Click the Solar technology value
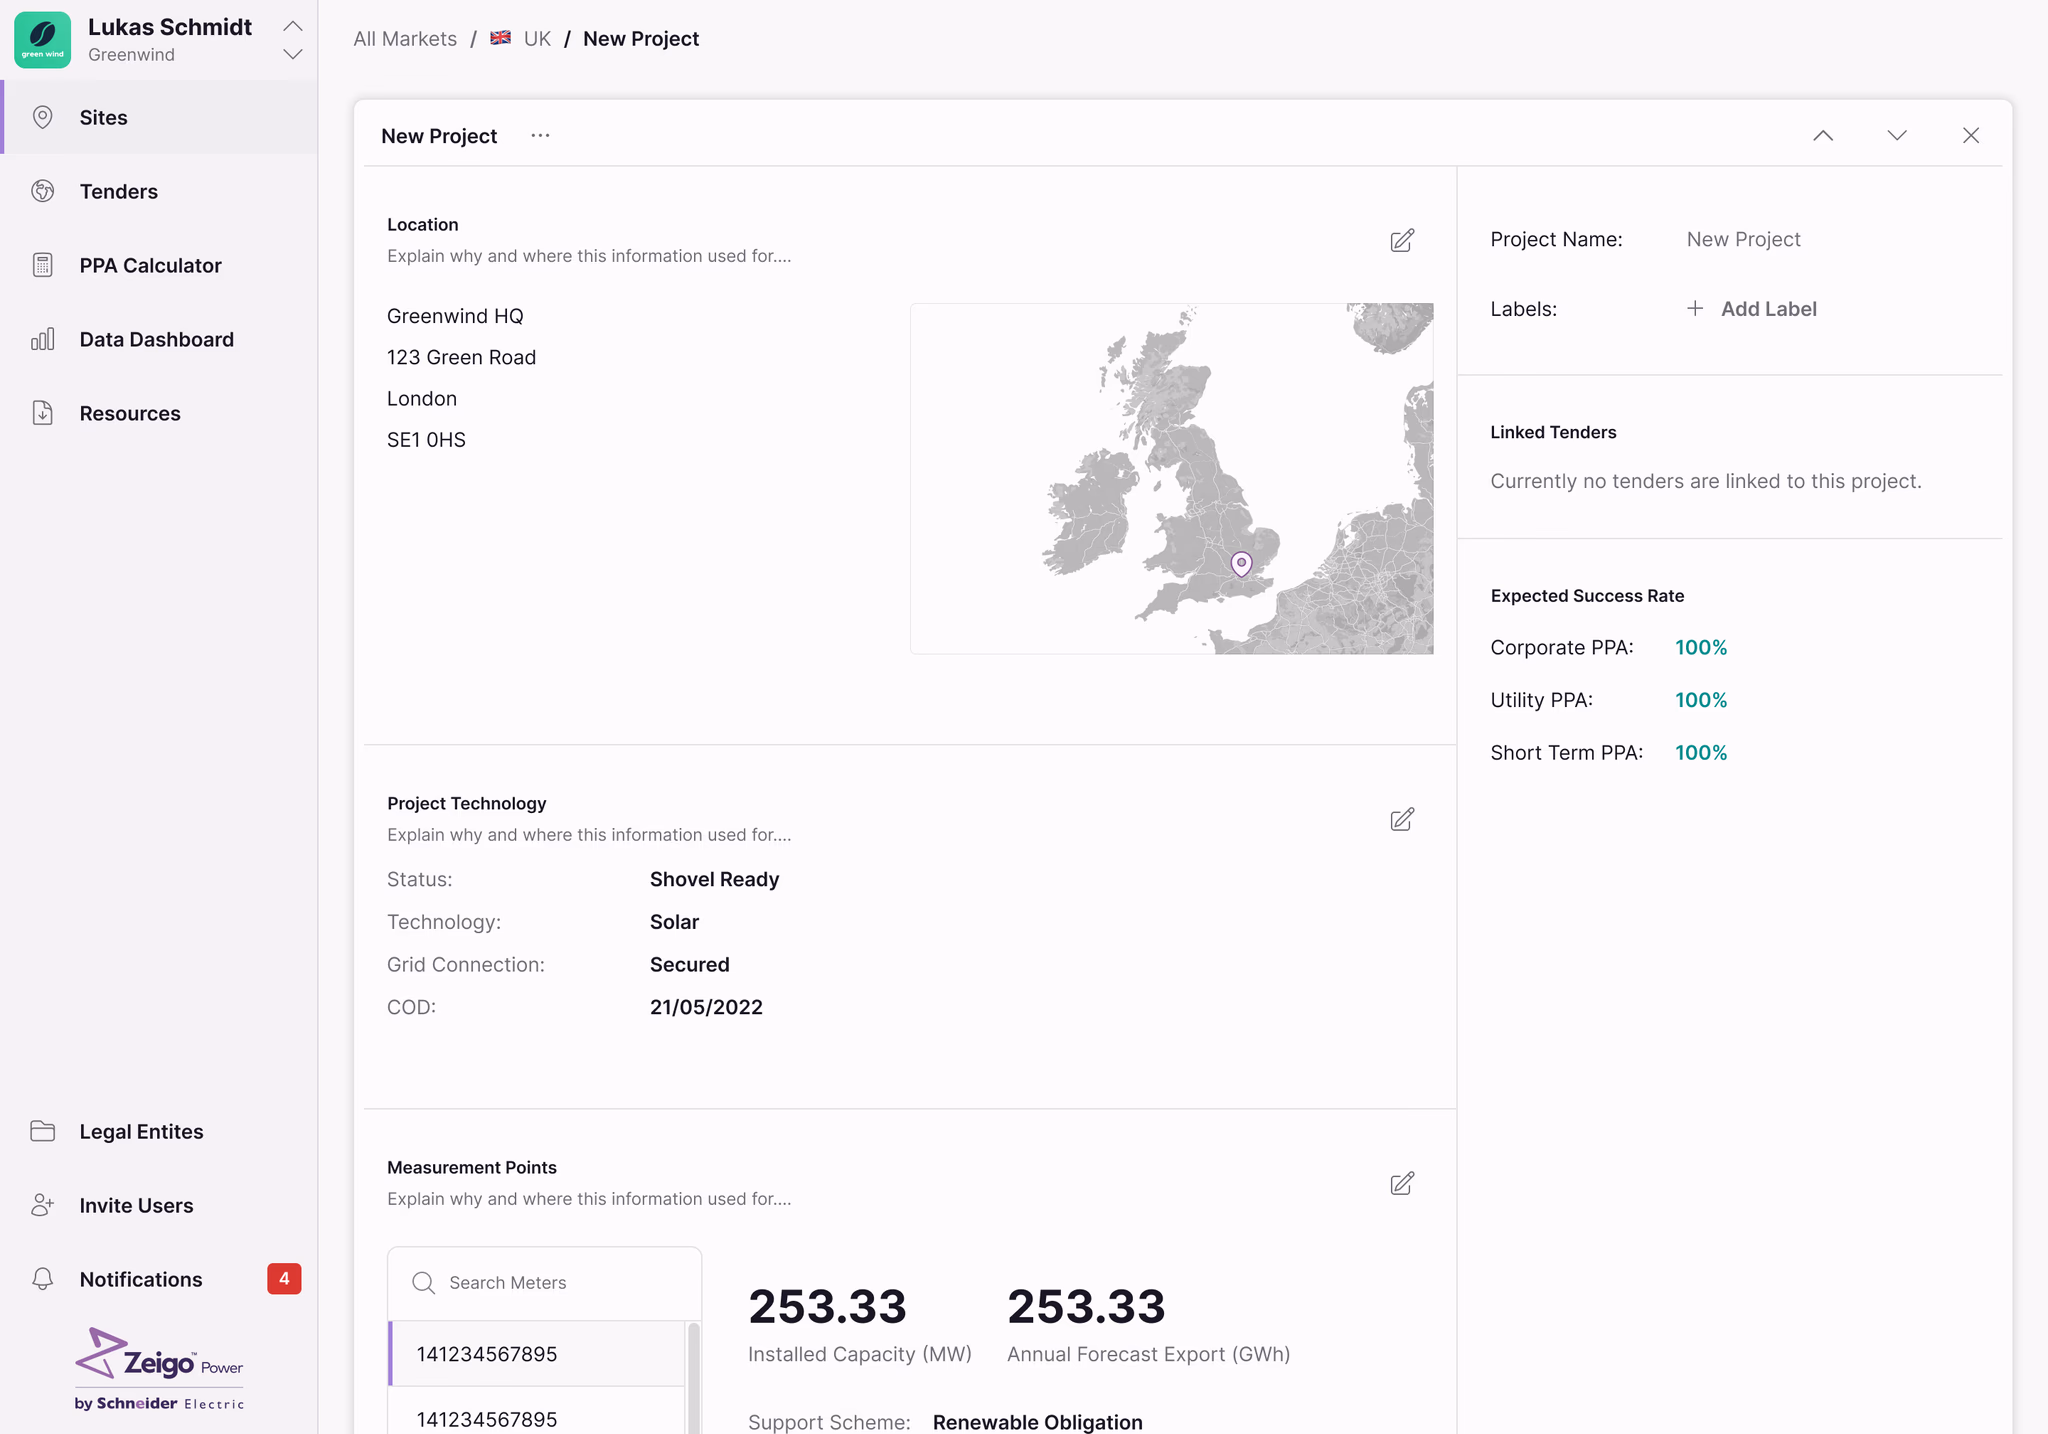This screenshot has width=2048, height=1434. click(674, 922)
